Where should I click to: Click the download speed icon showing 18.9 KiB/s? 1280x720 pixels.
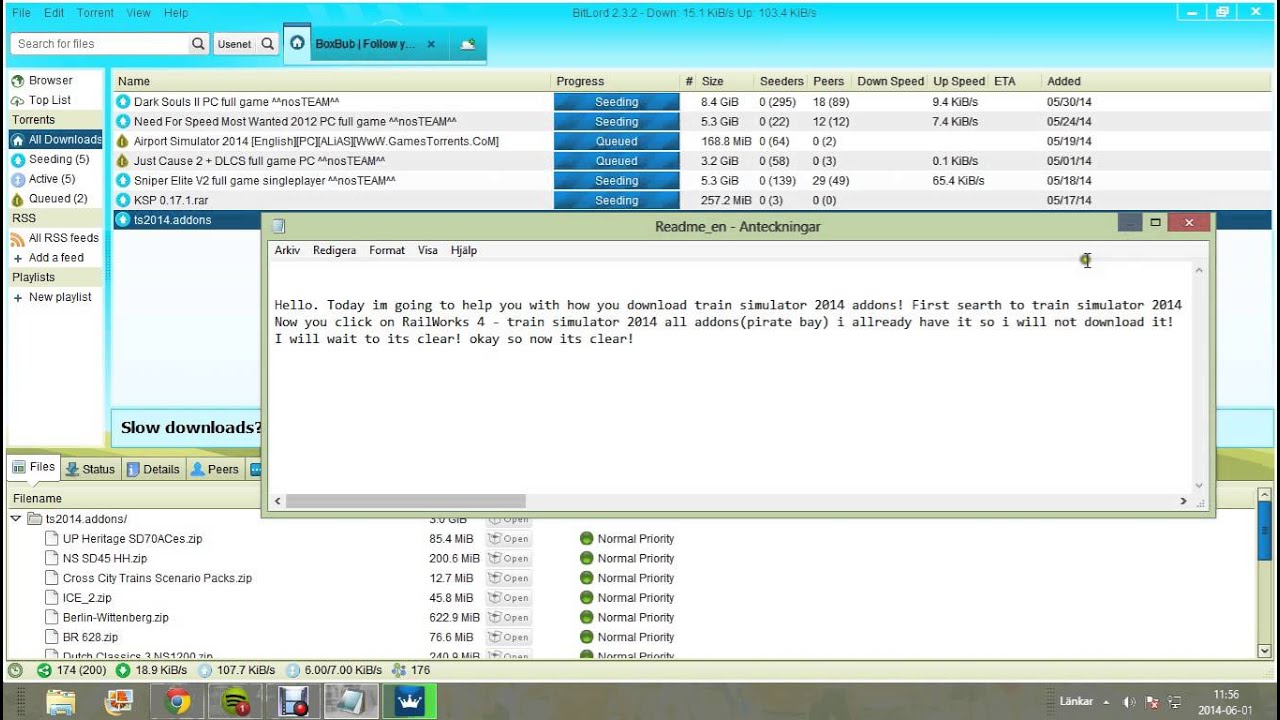click(x=123, y=670)
